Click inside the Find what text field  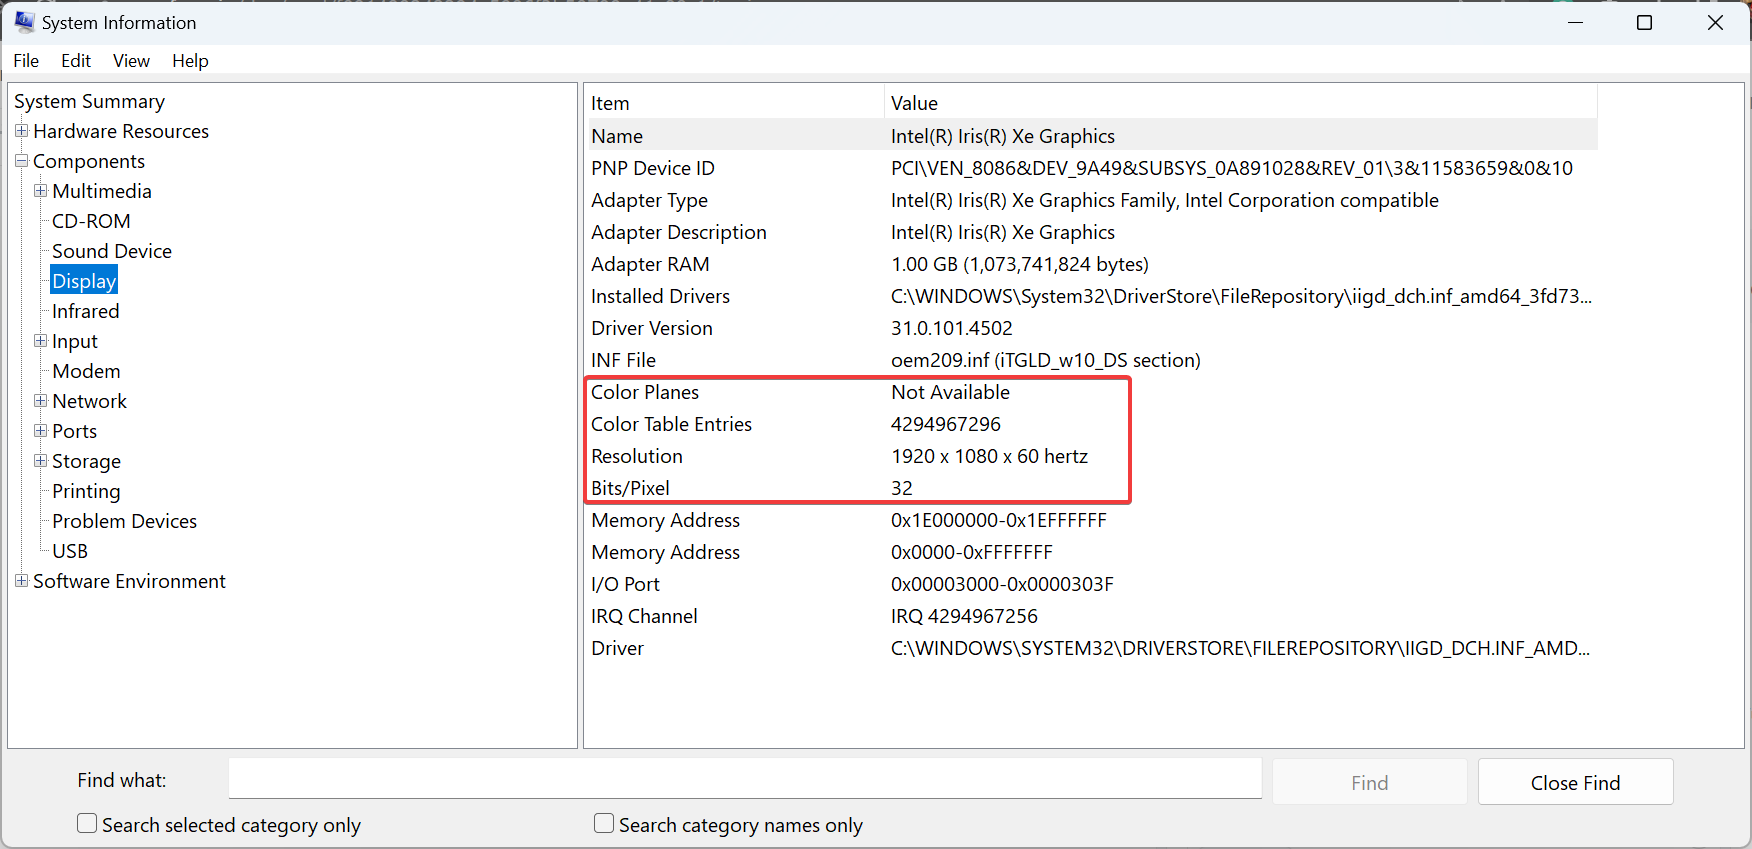[x=744, y=779]
